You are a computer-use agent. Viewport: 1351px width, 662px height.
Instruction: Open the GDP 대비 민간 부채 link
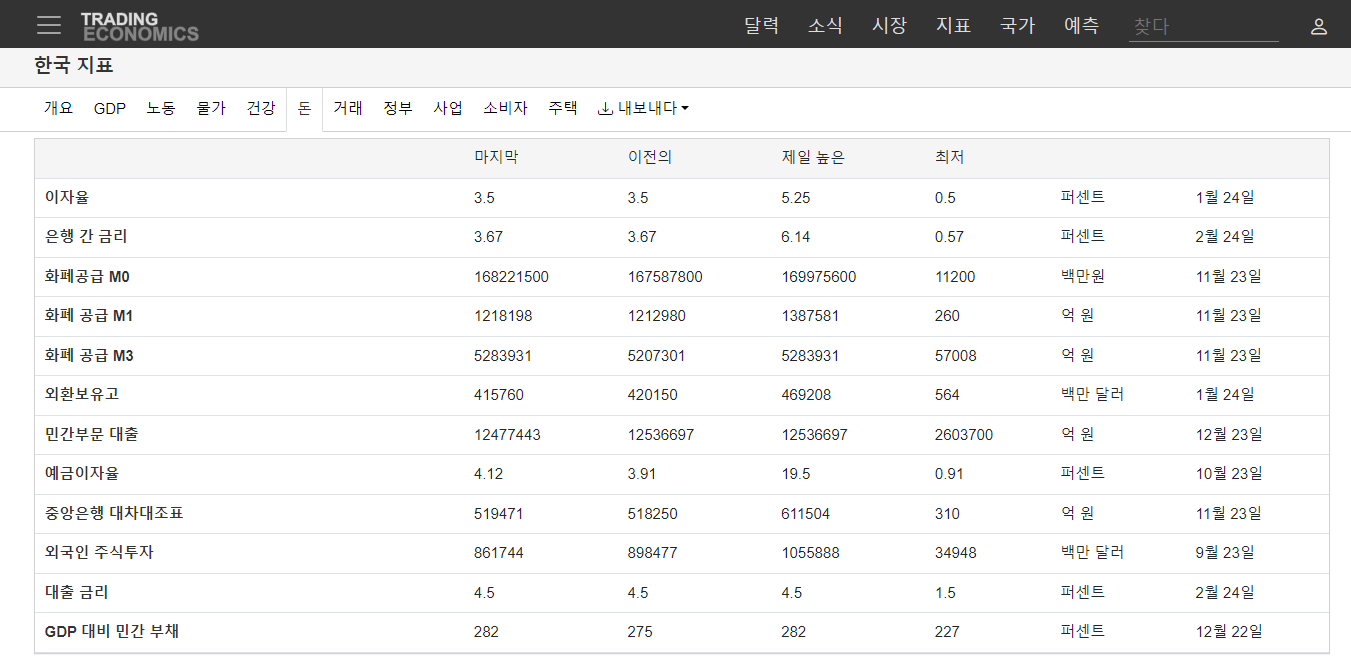click(x=112, y=632)
